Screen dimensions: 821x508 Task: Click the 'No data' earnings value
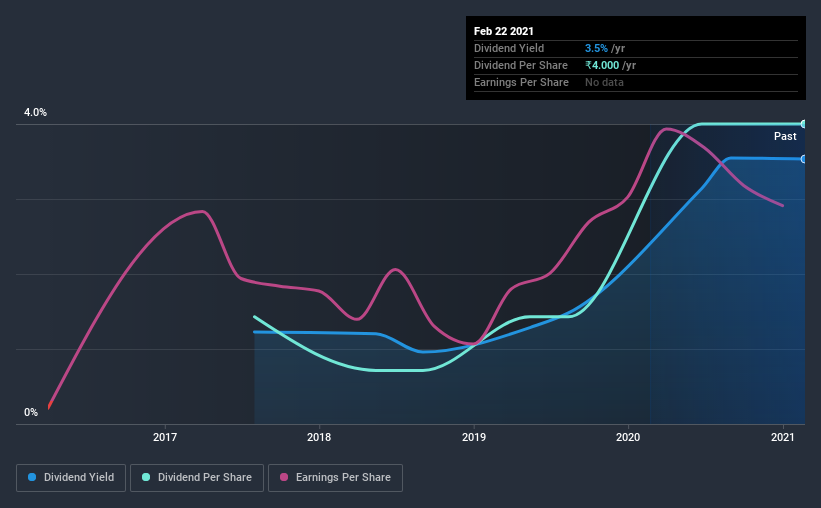coord(604,82)
